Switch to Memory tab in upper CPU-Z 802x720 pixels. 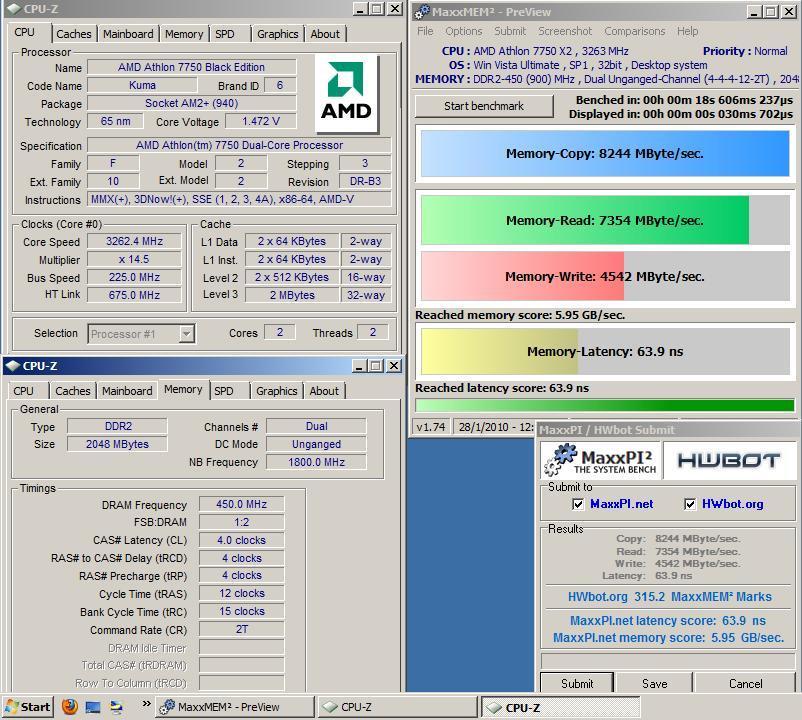(x=184, y=34)
